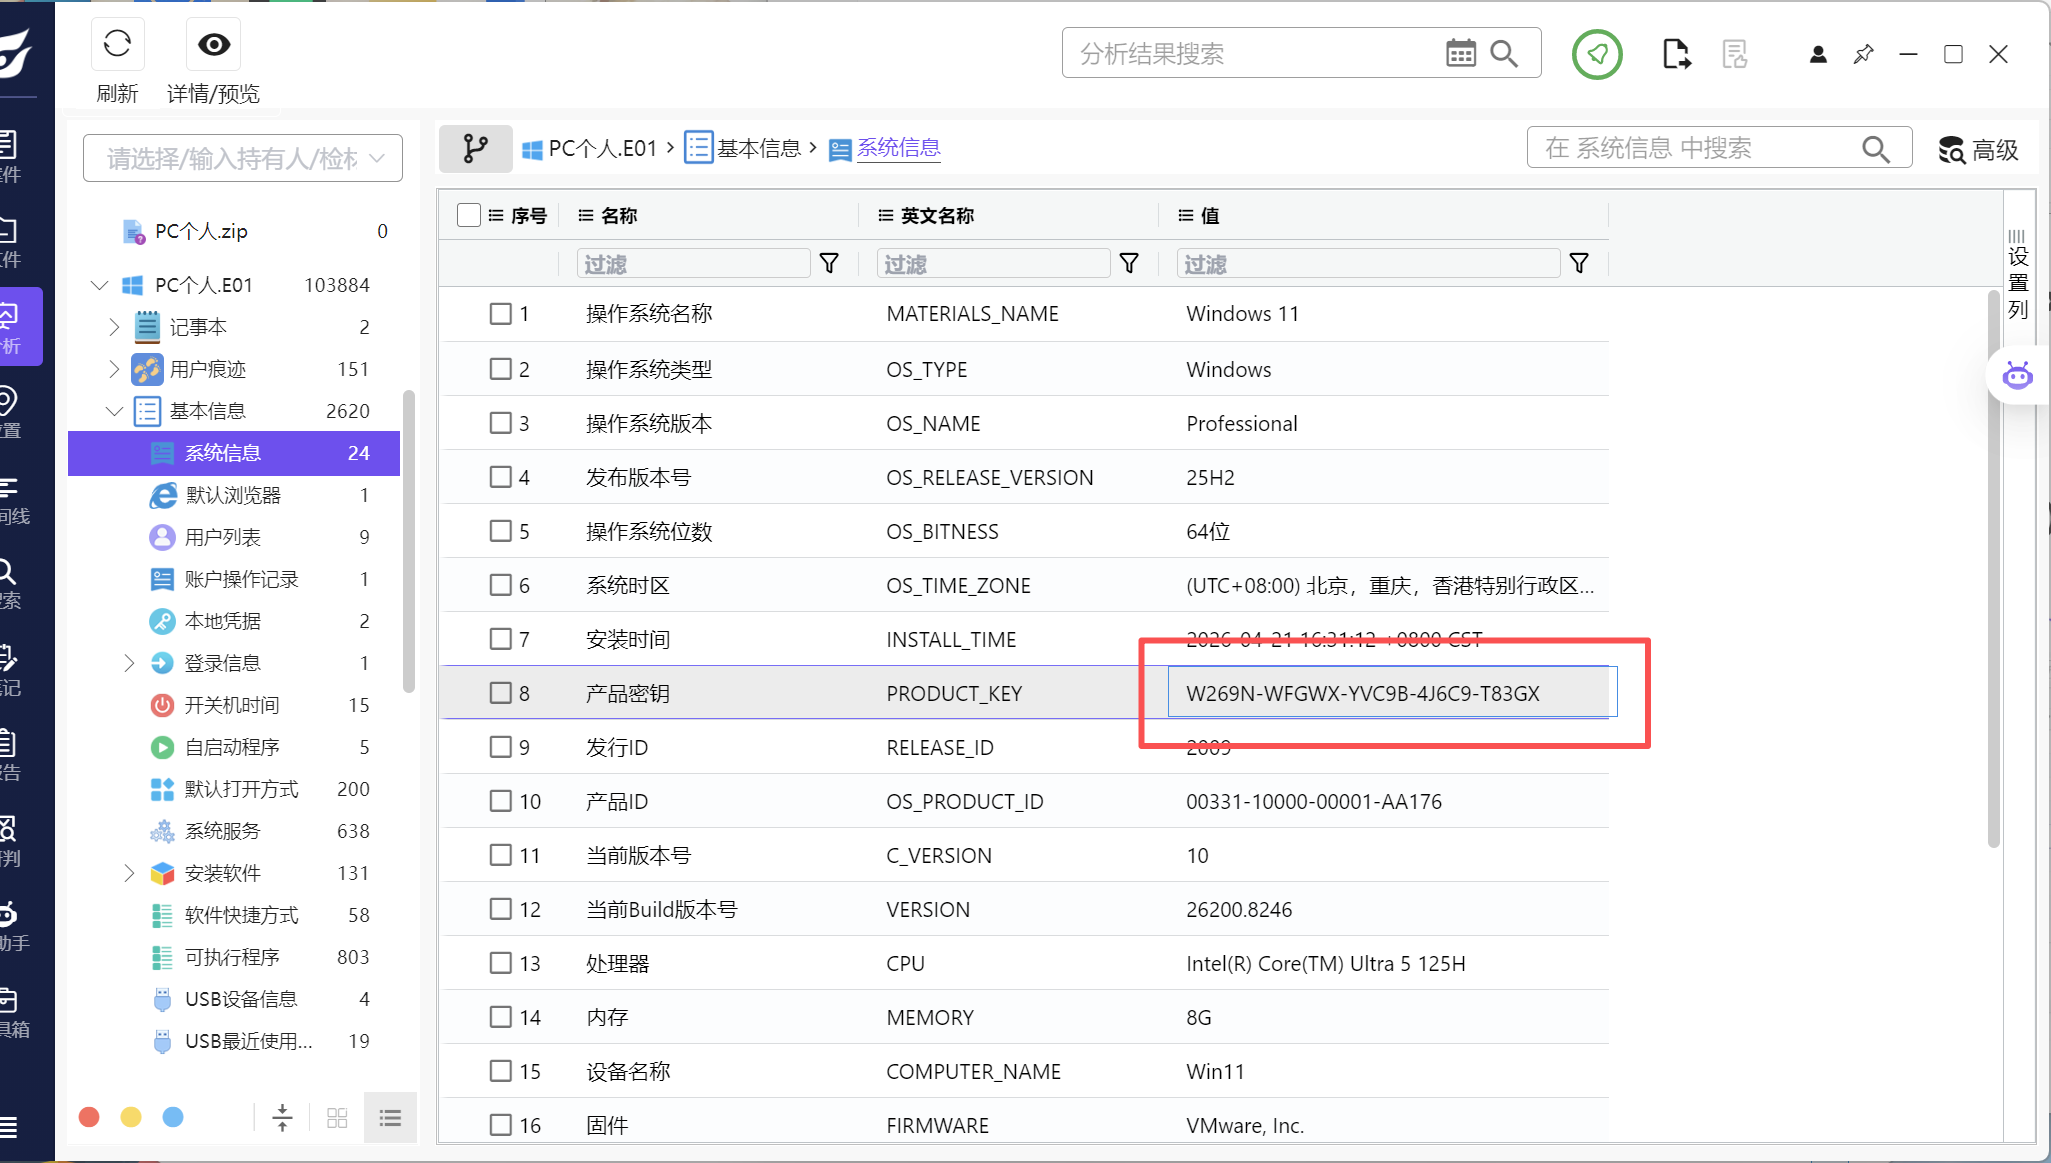Switch to list view icon at the bottom

tap(390, 1117)
